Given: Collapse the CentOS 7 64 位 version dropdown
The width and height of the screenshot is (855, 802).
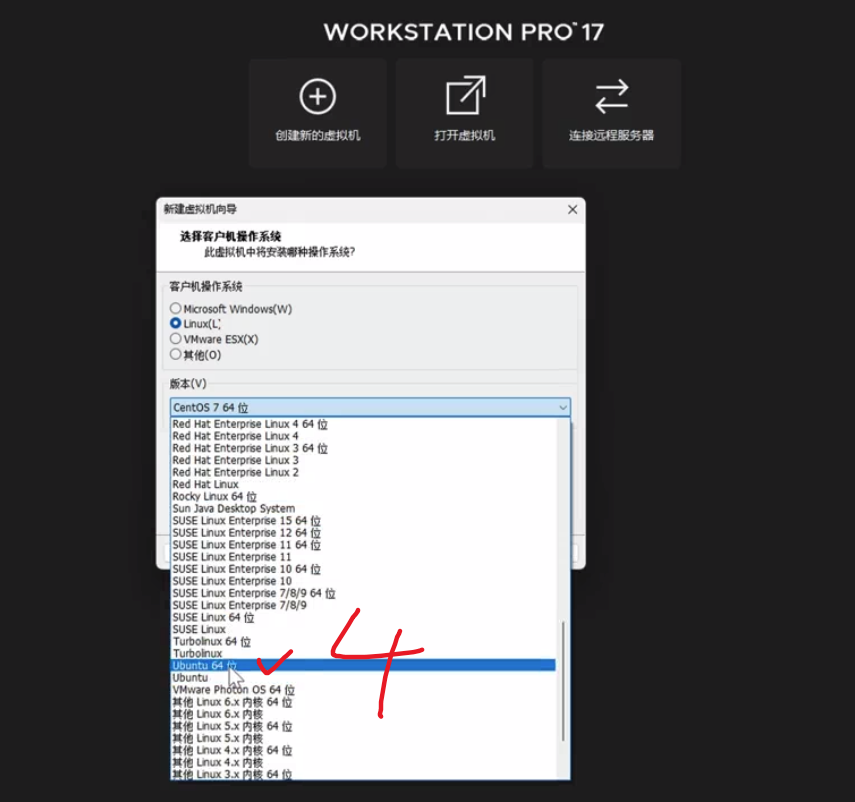Looking at the screenshot, I should click(563, 408).
